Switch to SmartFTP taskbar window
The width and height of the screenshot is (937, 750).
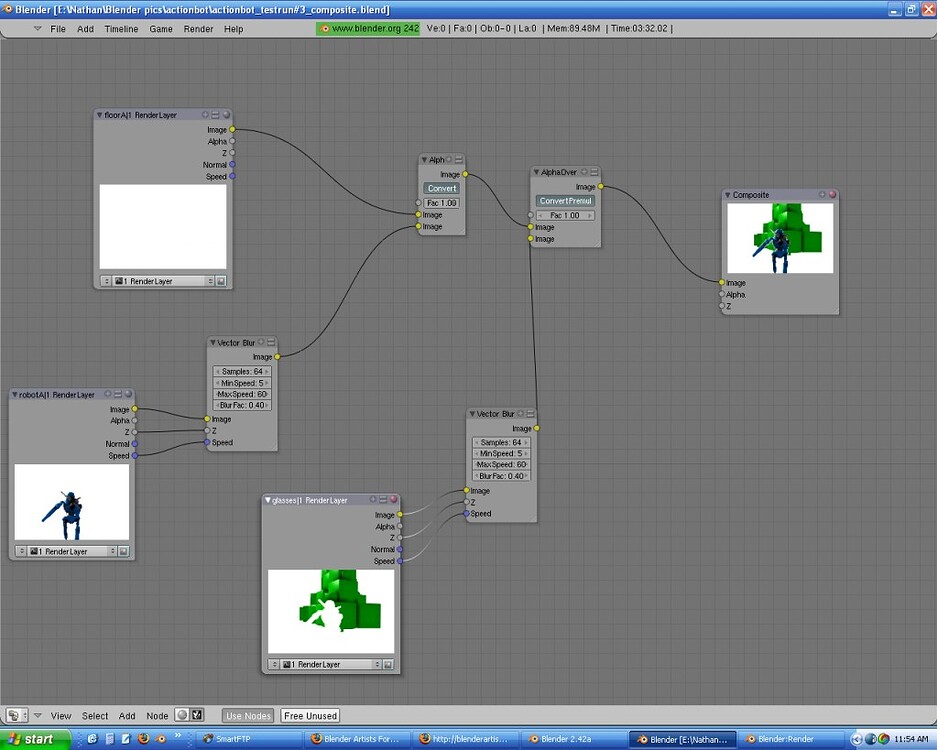pos(251,739)
